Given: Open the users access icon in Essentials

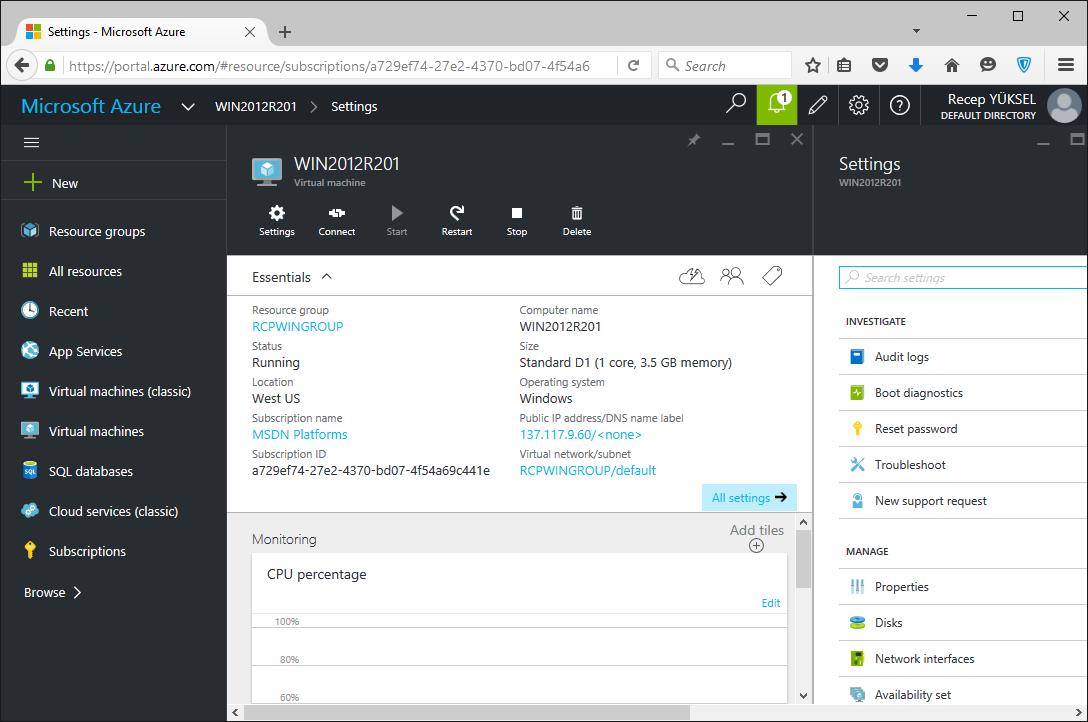Looking at the screenshot, I should coord(731,277).
